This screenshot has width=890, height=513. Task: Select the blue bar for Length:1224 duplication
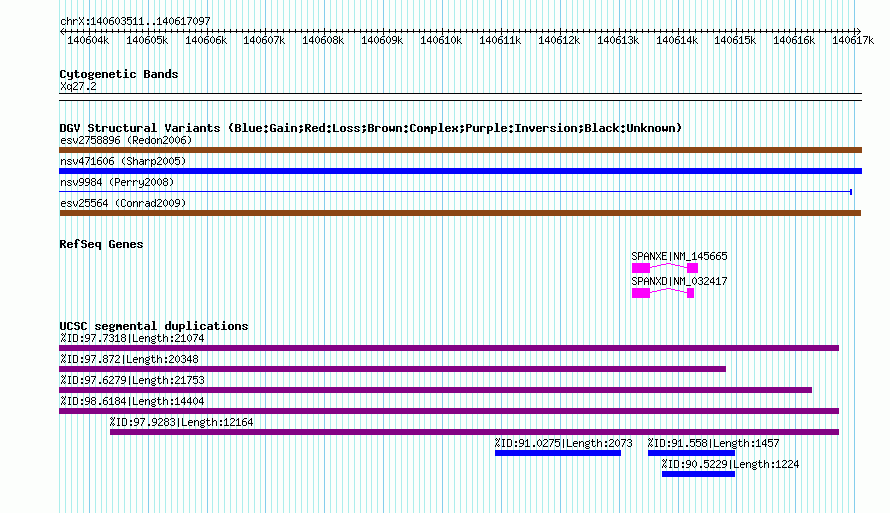[699, 474]
